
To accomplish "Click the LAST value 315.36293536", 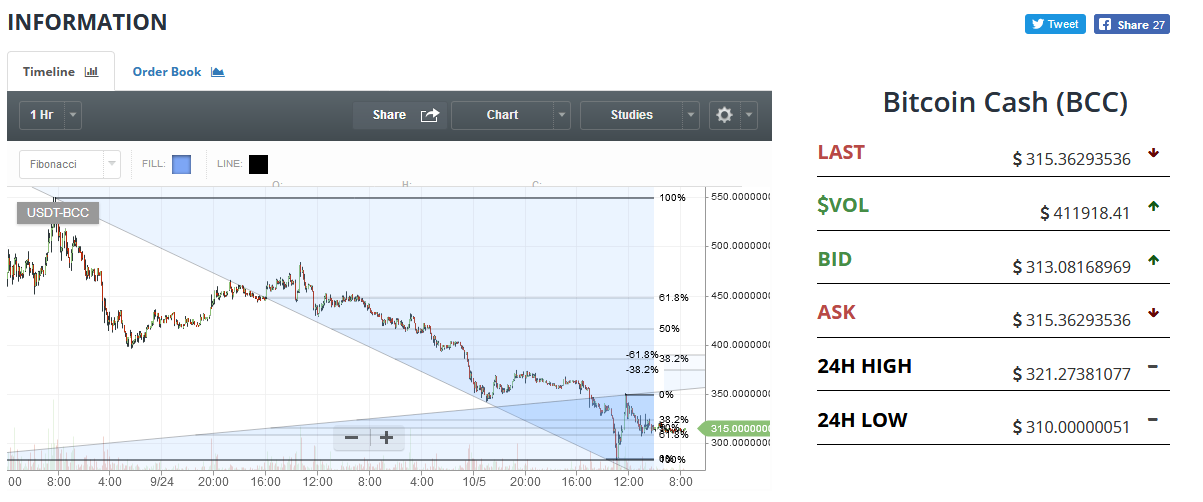I will 1071,159.
